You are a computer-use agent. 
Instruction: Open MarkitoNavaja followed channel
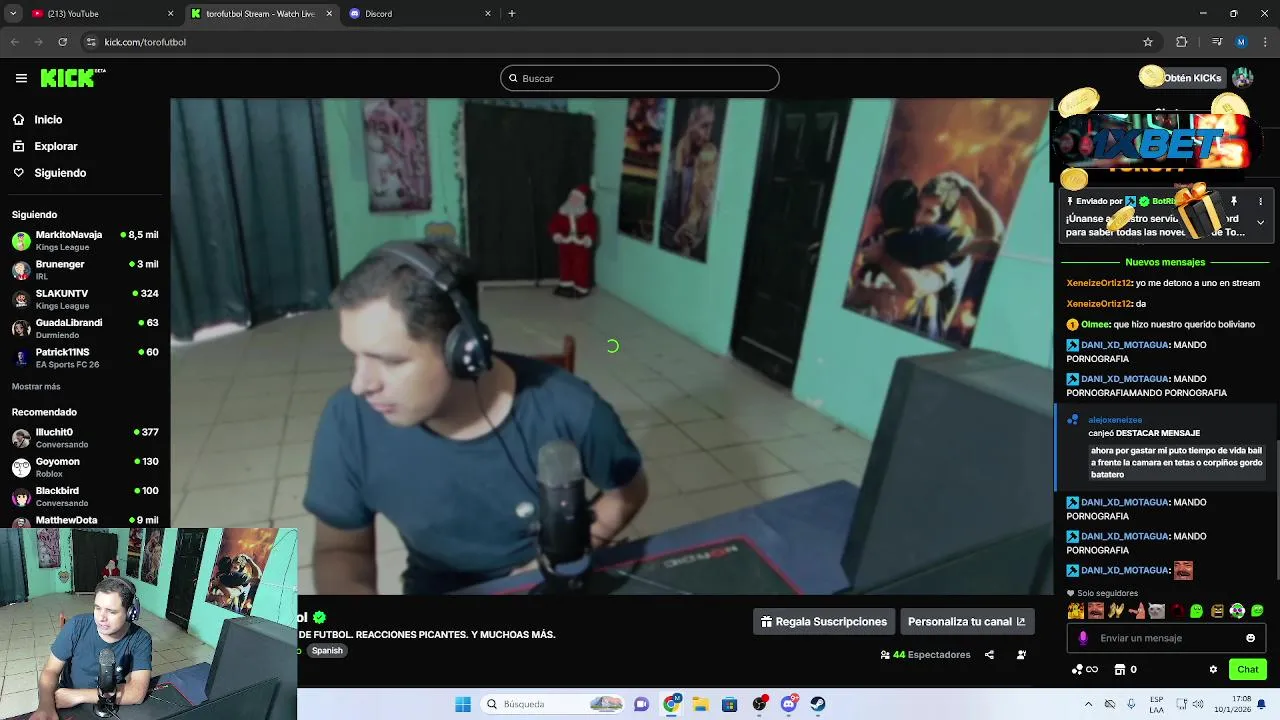coord(85,241)
